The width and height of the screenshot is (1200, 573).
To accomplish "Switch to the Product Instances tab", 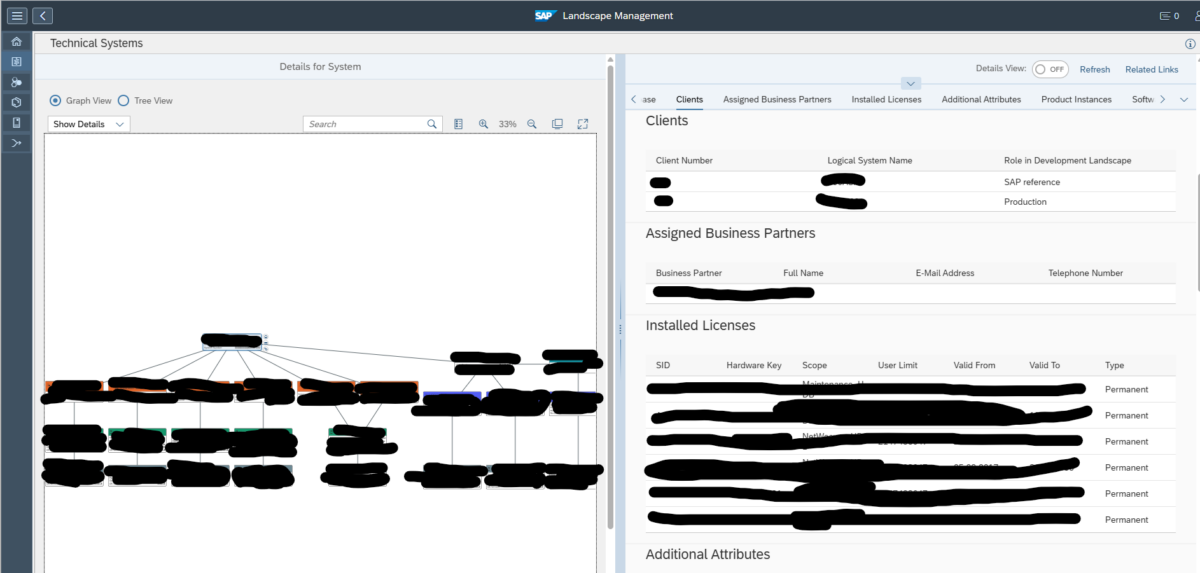I will (1076, 99).
